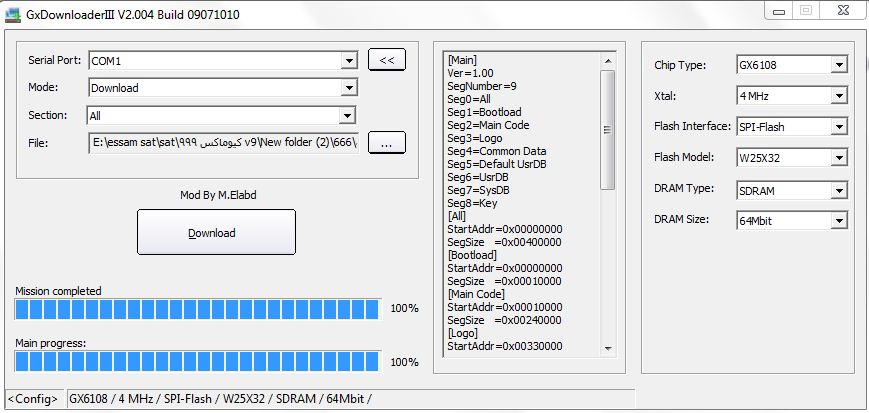Click the Mission completed status label
Viewport: 869px width, 413px height.
click(58, 291)
